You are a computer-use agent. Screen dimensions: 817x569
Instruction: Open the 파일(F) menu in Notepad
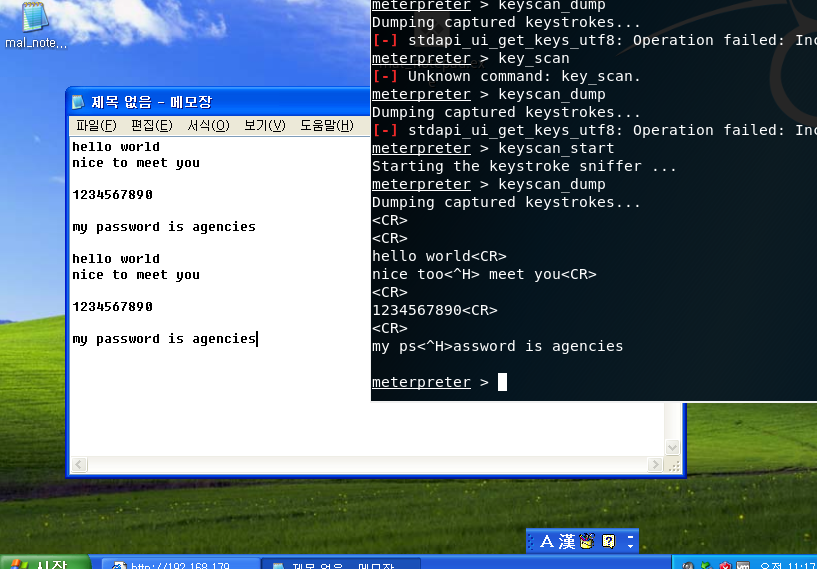(x=96, y=126)
